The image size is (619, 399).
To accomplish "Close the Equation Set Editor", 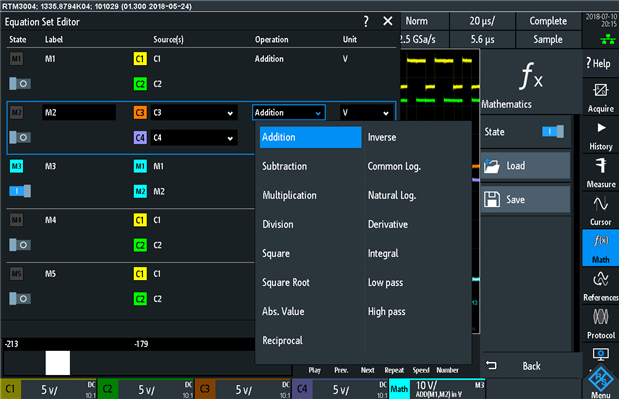I will click(x=388, y=21).
